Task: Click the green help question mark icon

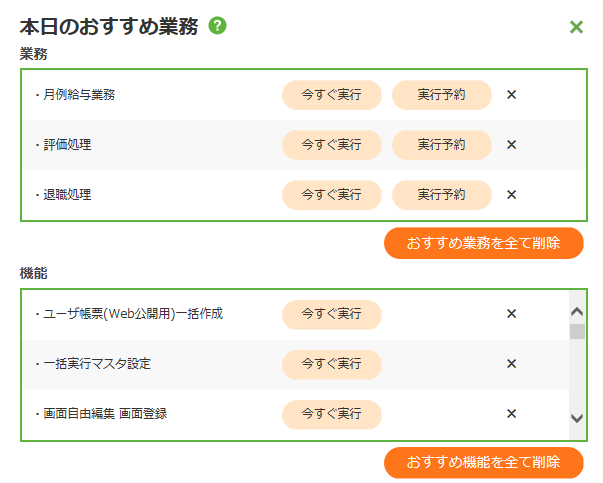Action: coord(218,26)
